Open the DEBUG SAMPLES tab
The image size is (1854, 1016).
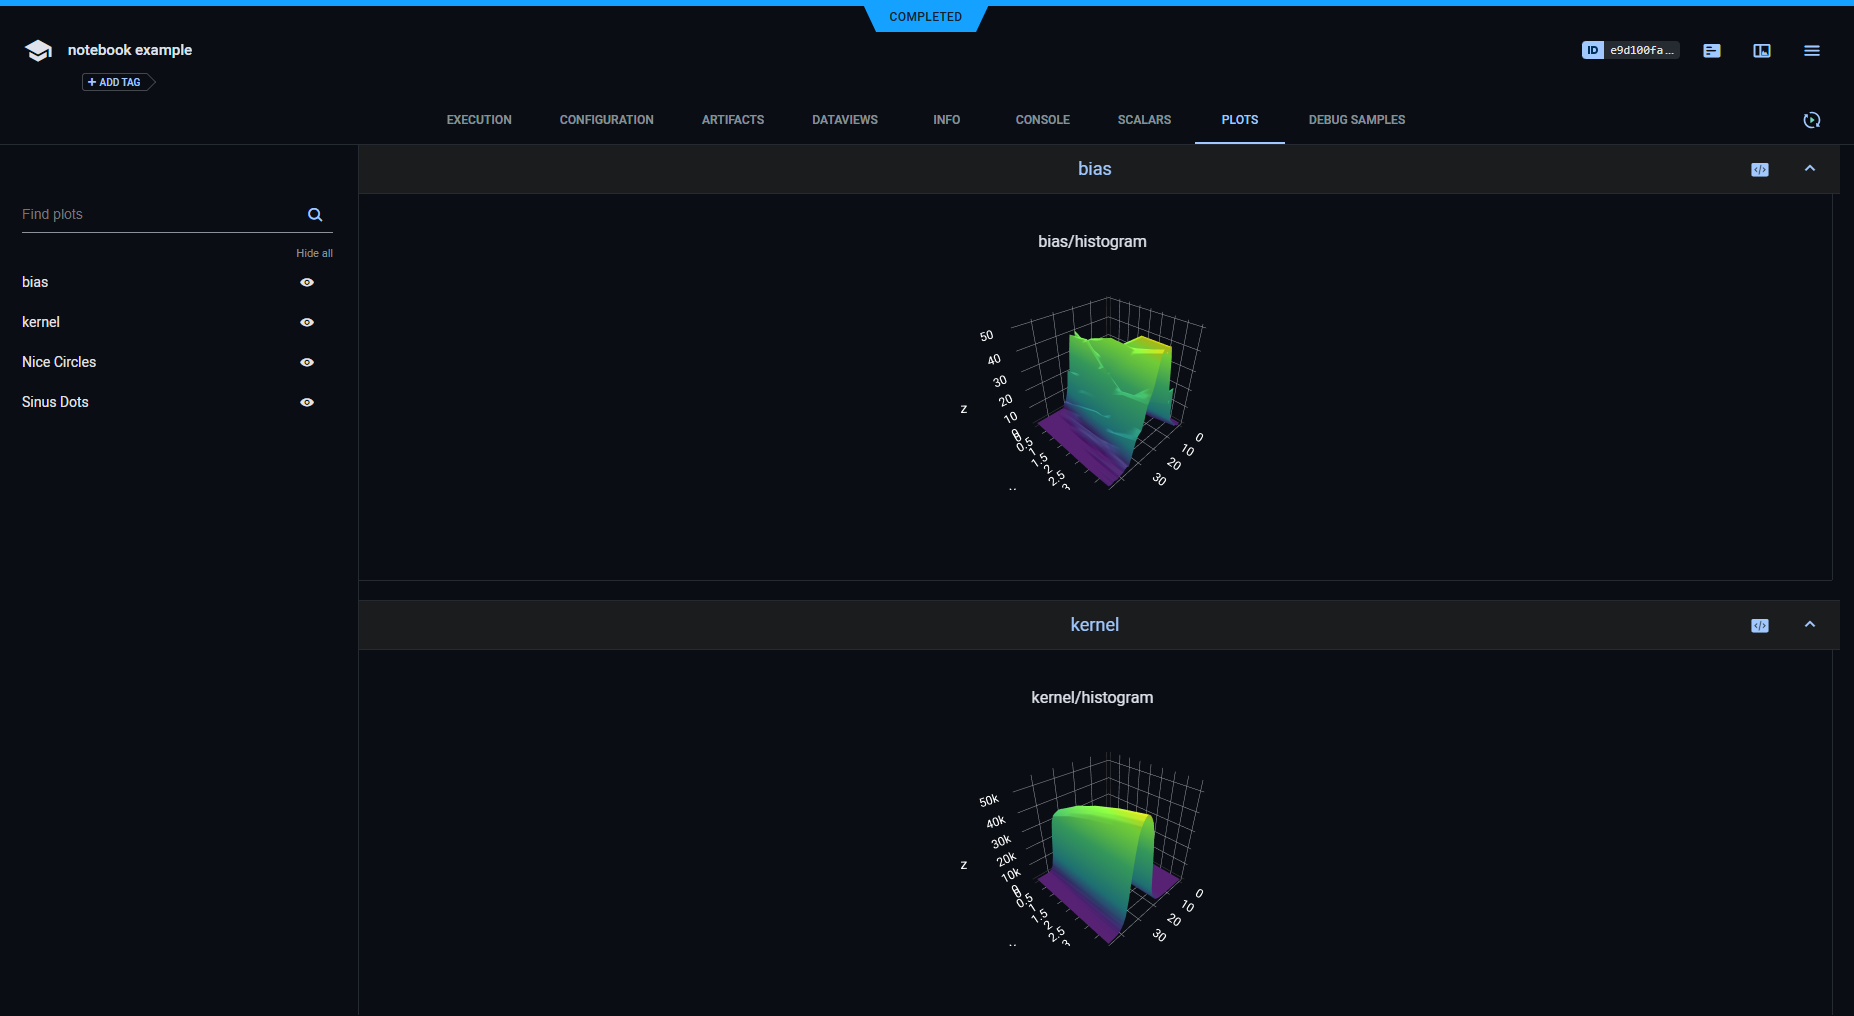1356,120
